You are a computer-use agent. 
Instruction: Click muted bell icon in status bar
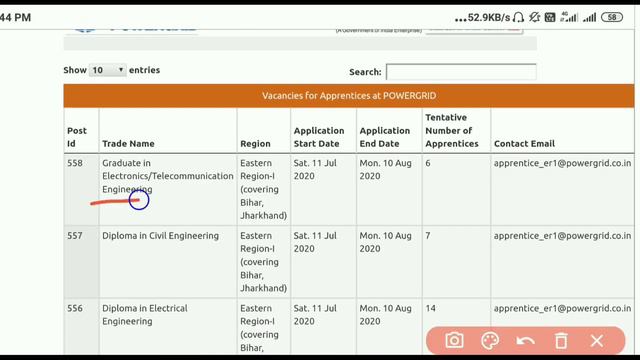pyautogui.click(x=534, y=17)
